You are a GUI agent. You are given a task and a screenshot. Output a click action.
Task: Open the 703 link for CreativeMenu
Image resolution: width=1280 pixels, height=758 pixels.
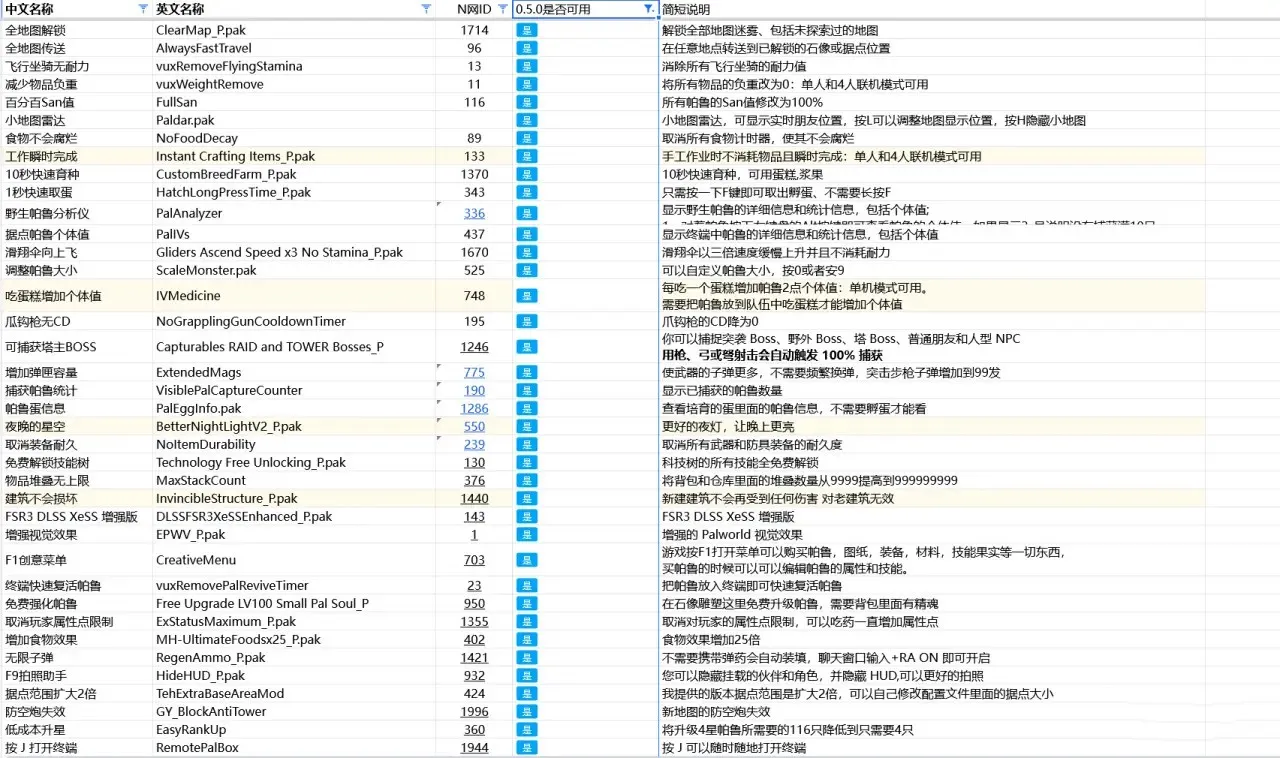(474, 560)
